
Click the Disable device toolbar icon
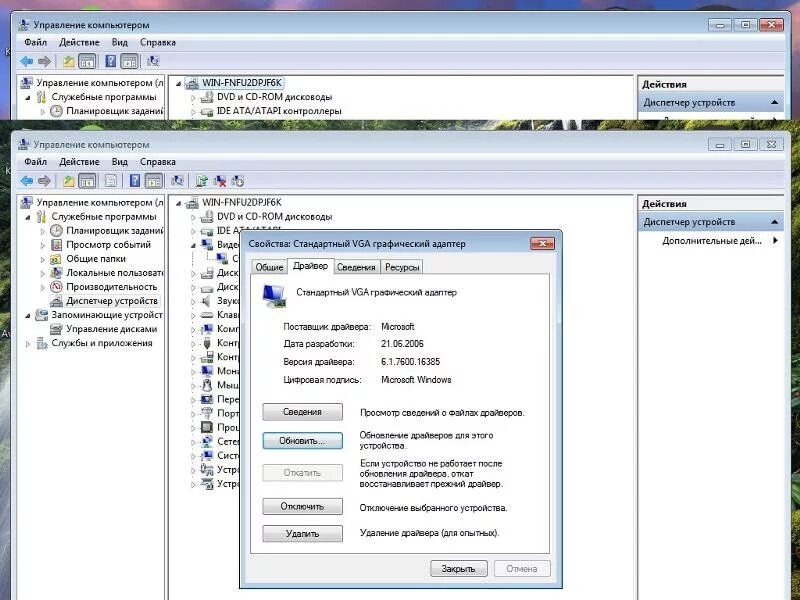click(220, 181)
